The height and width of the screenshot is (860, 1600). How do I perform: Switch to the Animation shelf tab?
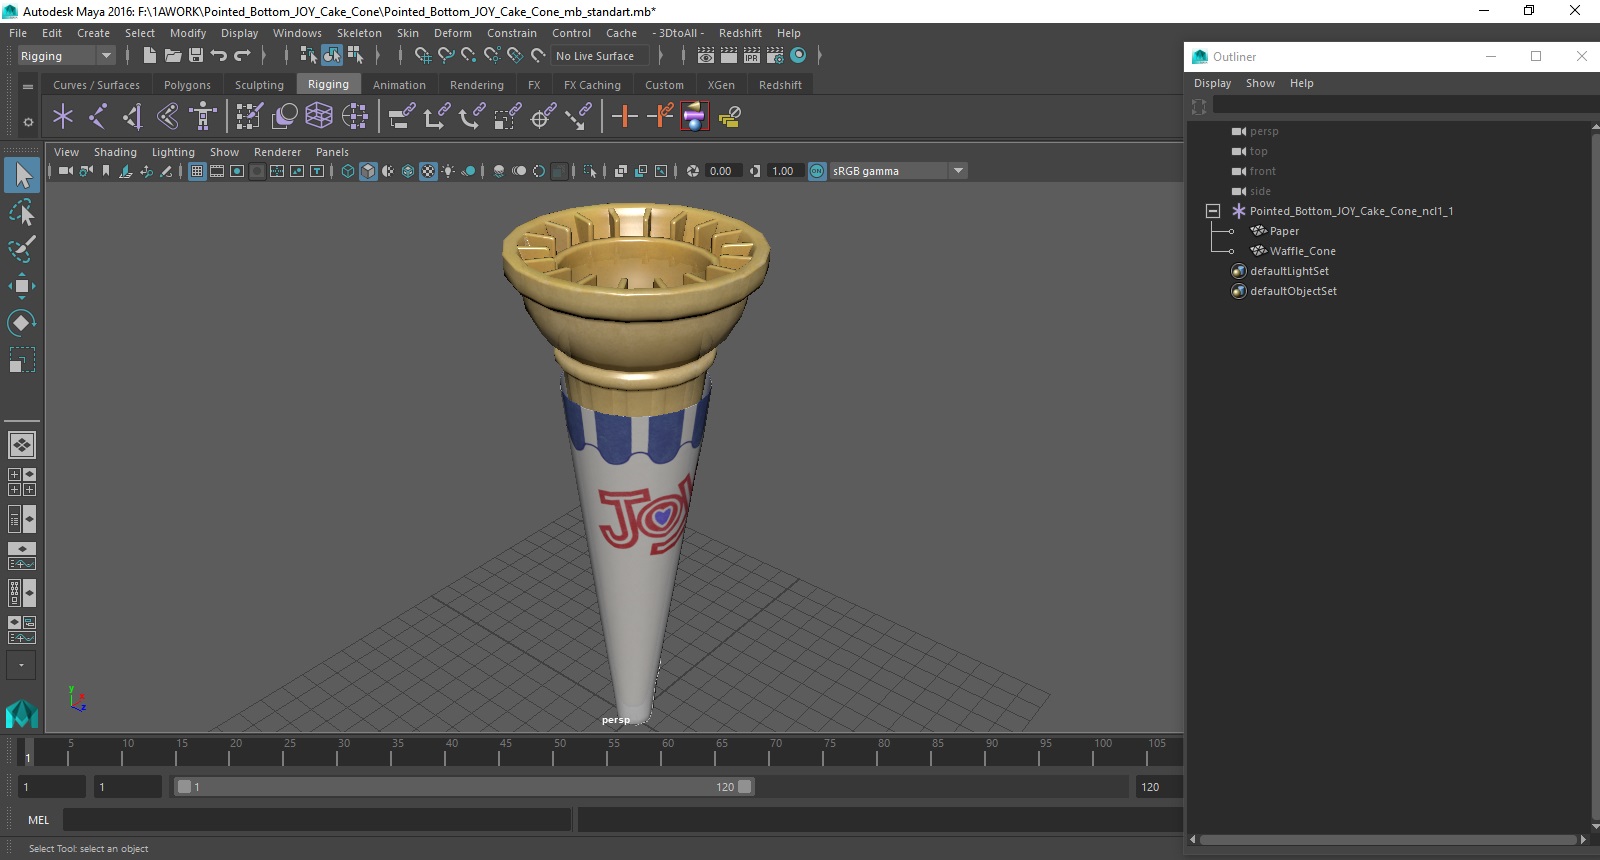(399, 85)
